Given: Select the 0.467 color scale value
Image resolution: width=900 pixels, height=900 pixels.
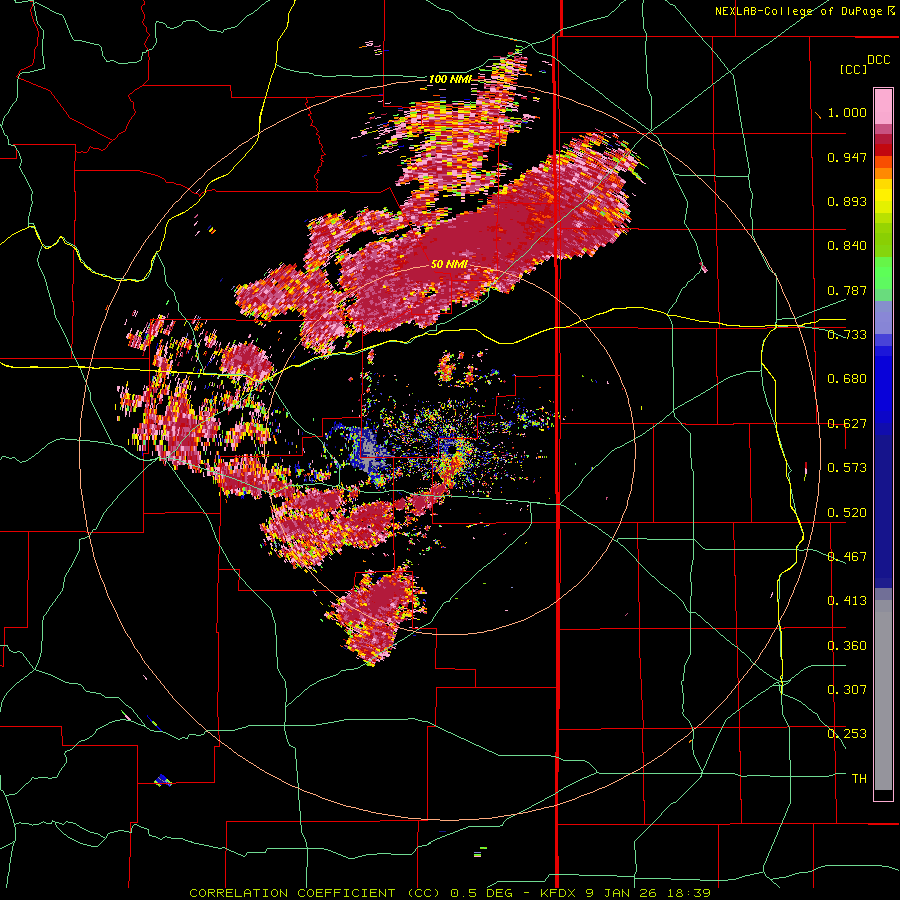Looking at the screenshot, I should 847,557.
